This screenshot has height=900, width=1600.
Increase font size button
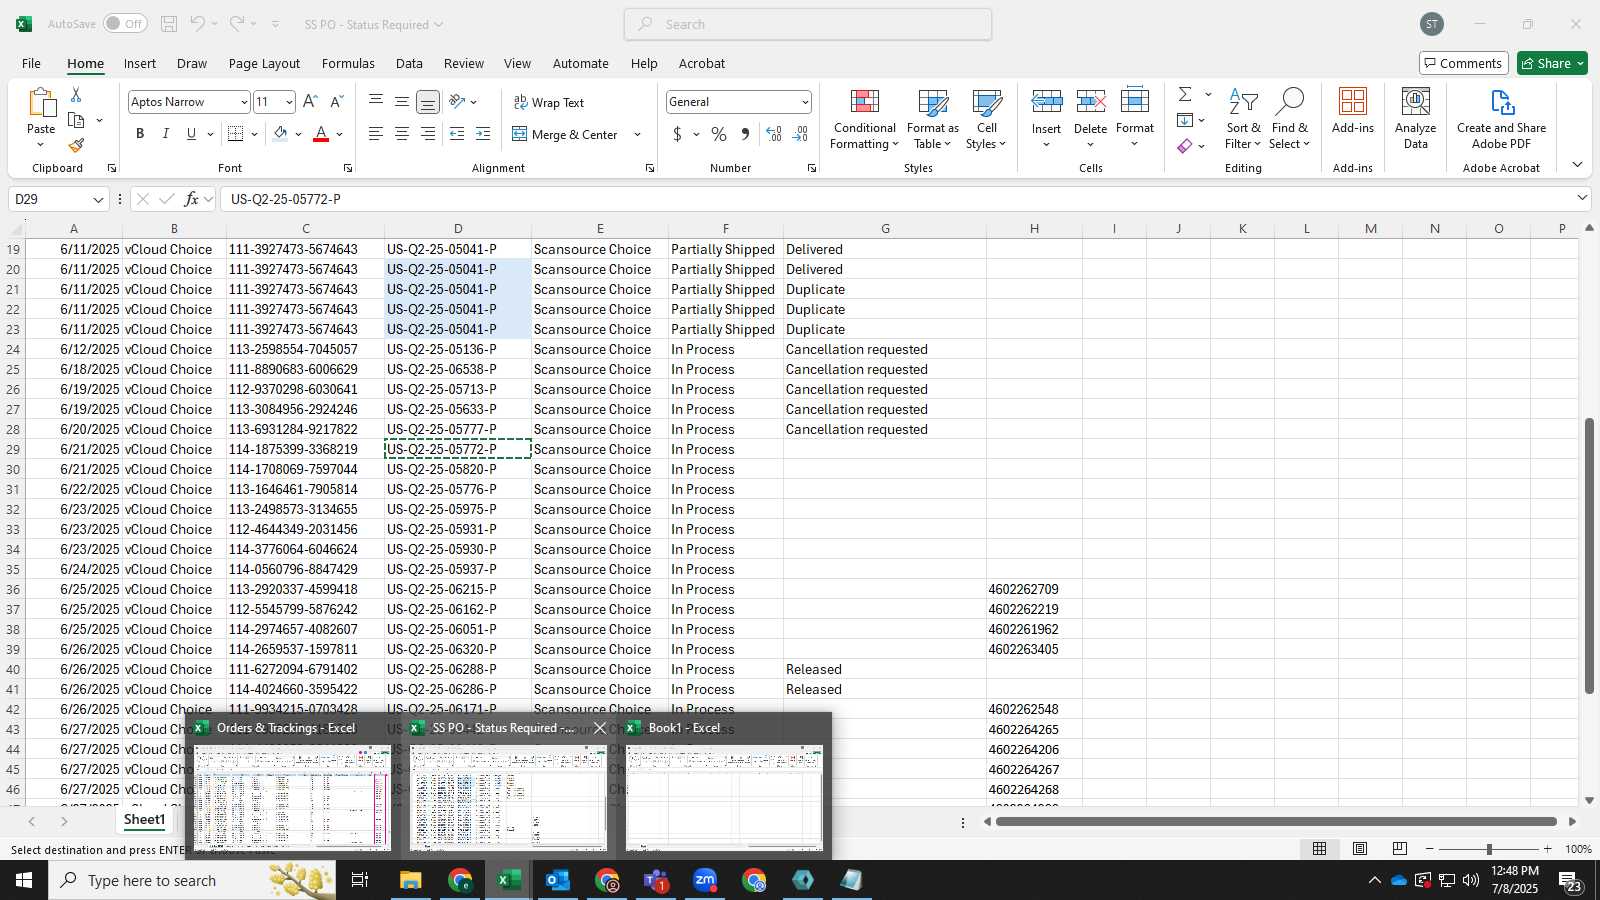click(310, 102)
